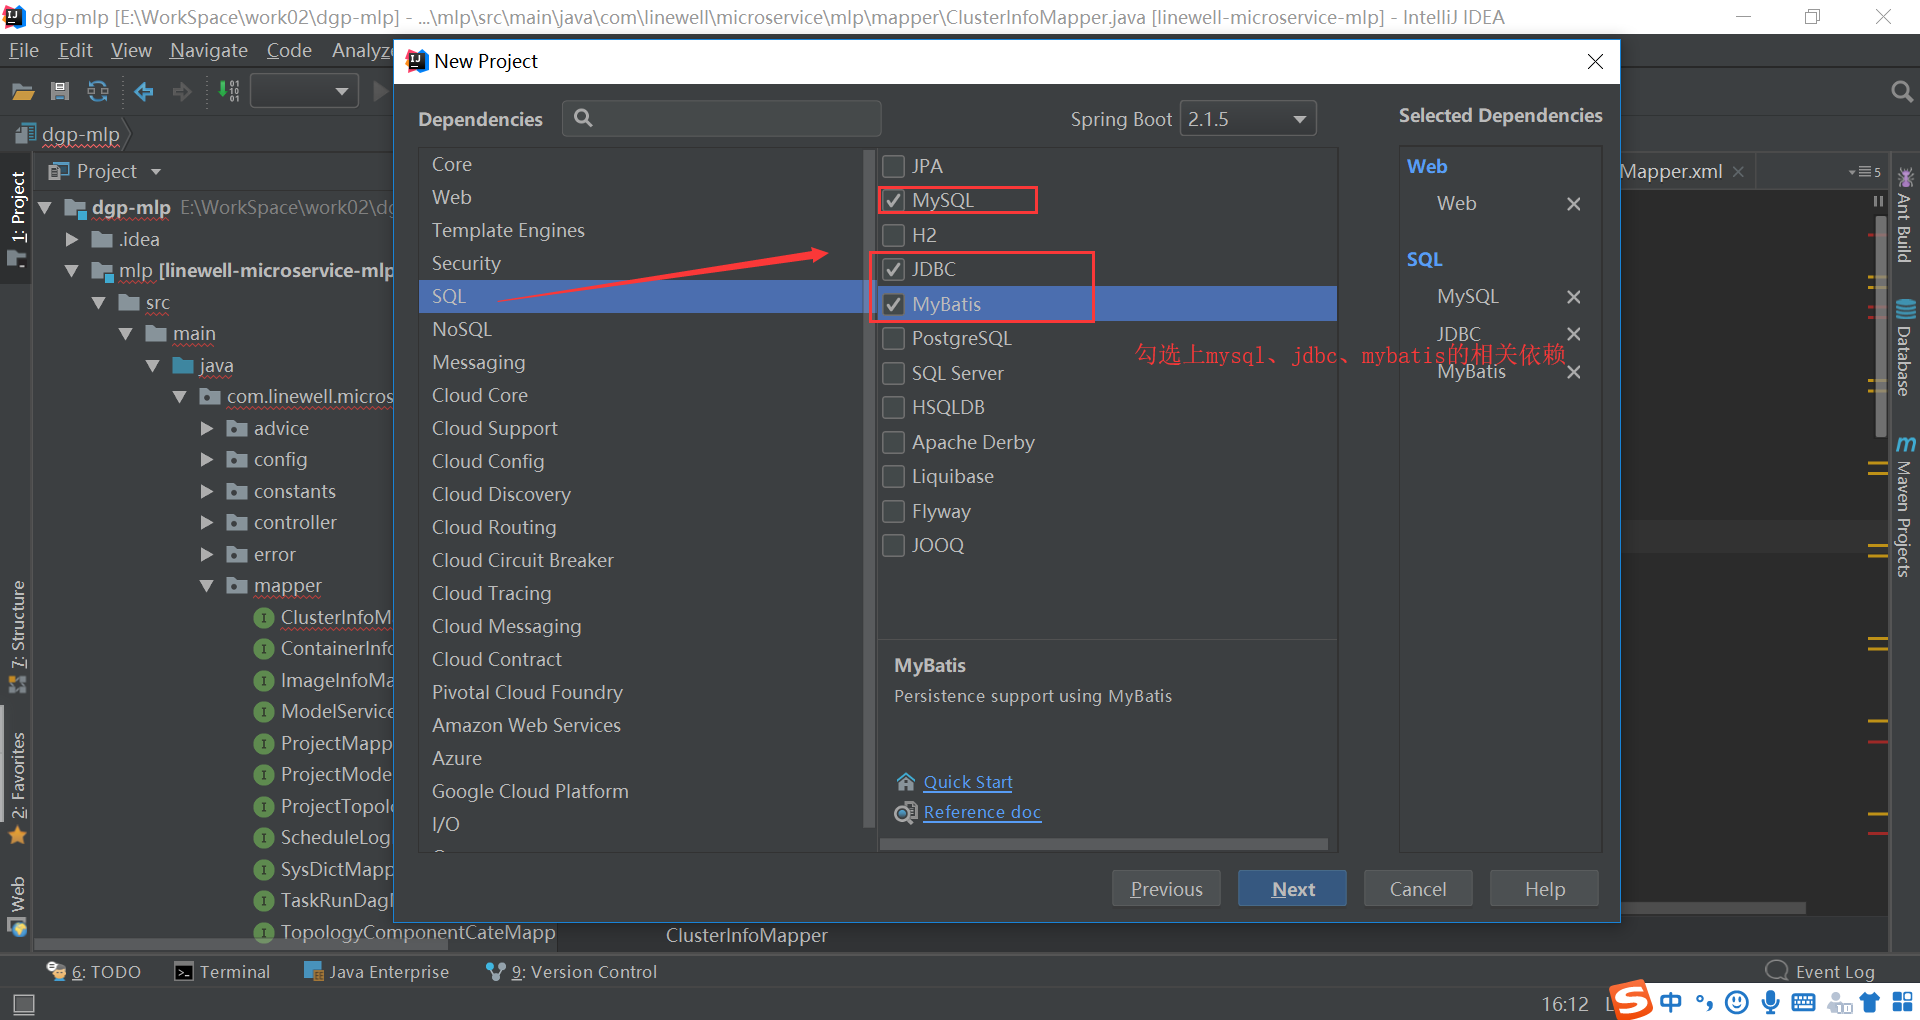The image size is (1920, 1020).
Task: Open the Ant Build tool window
Action: (1905, 215)
